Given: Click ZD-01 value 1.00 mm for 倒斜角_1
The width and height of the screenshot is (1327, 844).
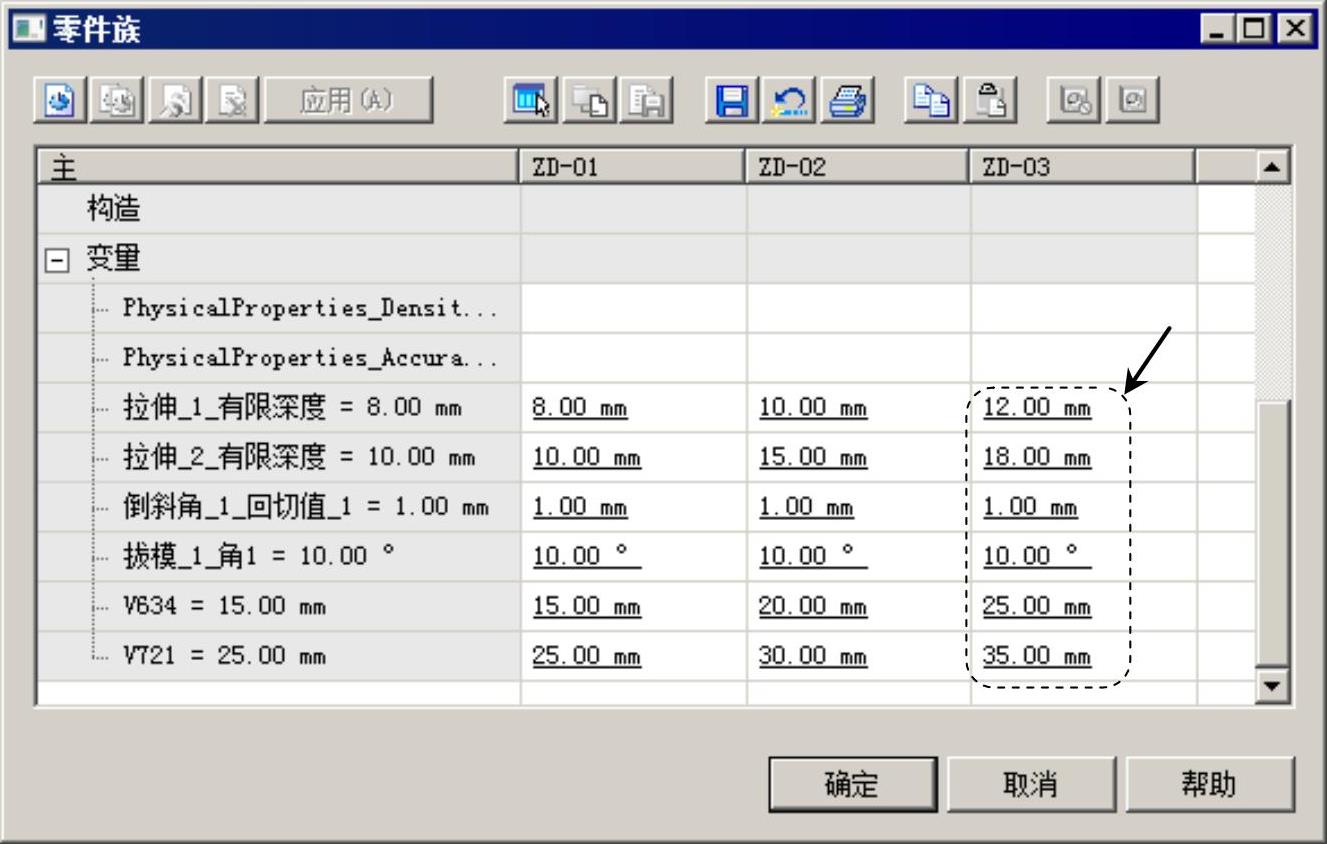Looking at the screenshot, I should coord(580,507).
